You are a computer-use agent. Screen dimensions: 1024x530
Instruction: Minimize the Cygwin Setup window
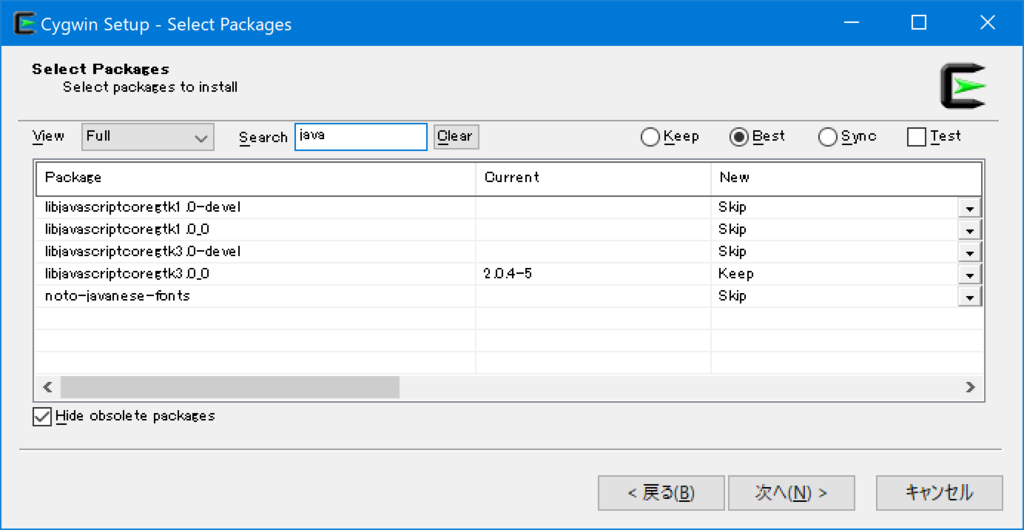pyautogui.click(x=850, y=23)
